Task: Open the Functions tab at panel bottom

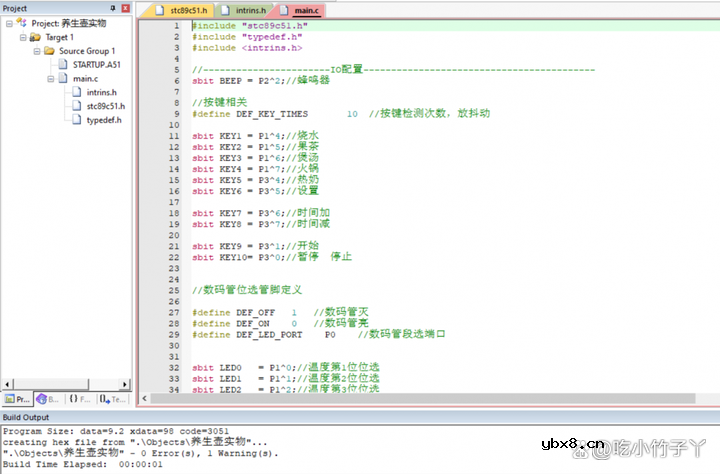Action: [x=79, y=399]
